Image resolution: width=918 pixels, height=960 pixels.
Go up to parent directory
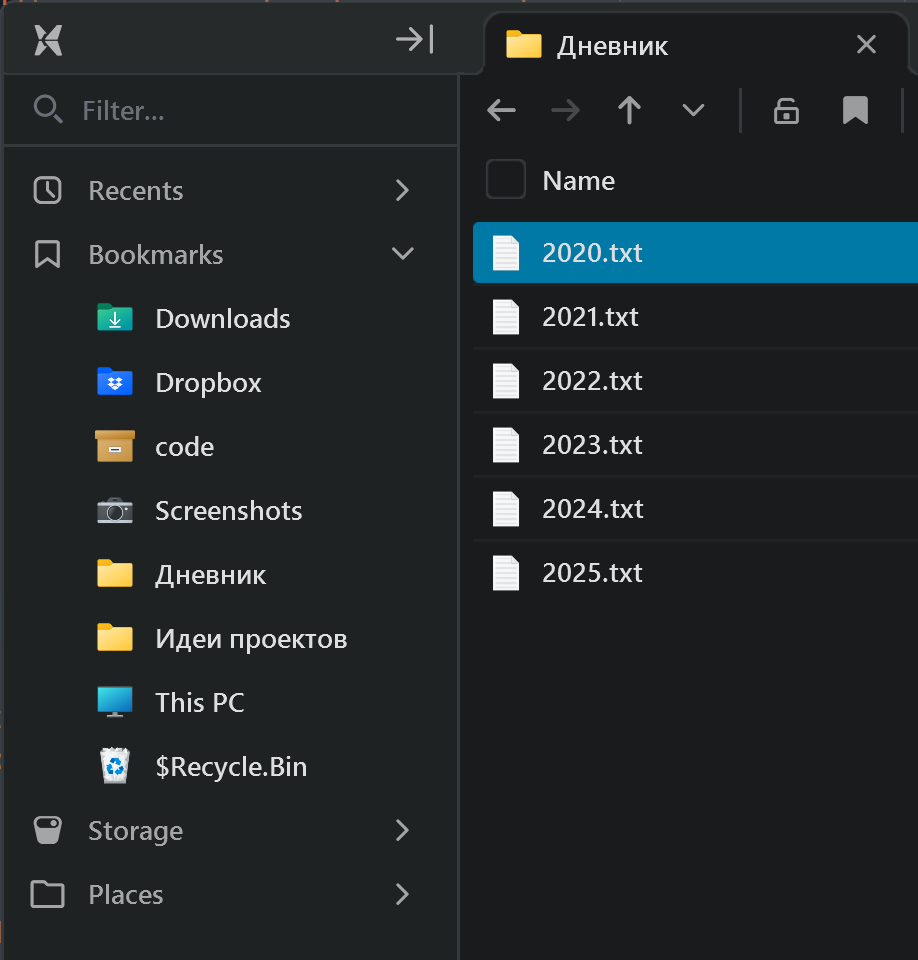[629, 110]
